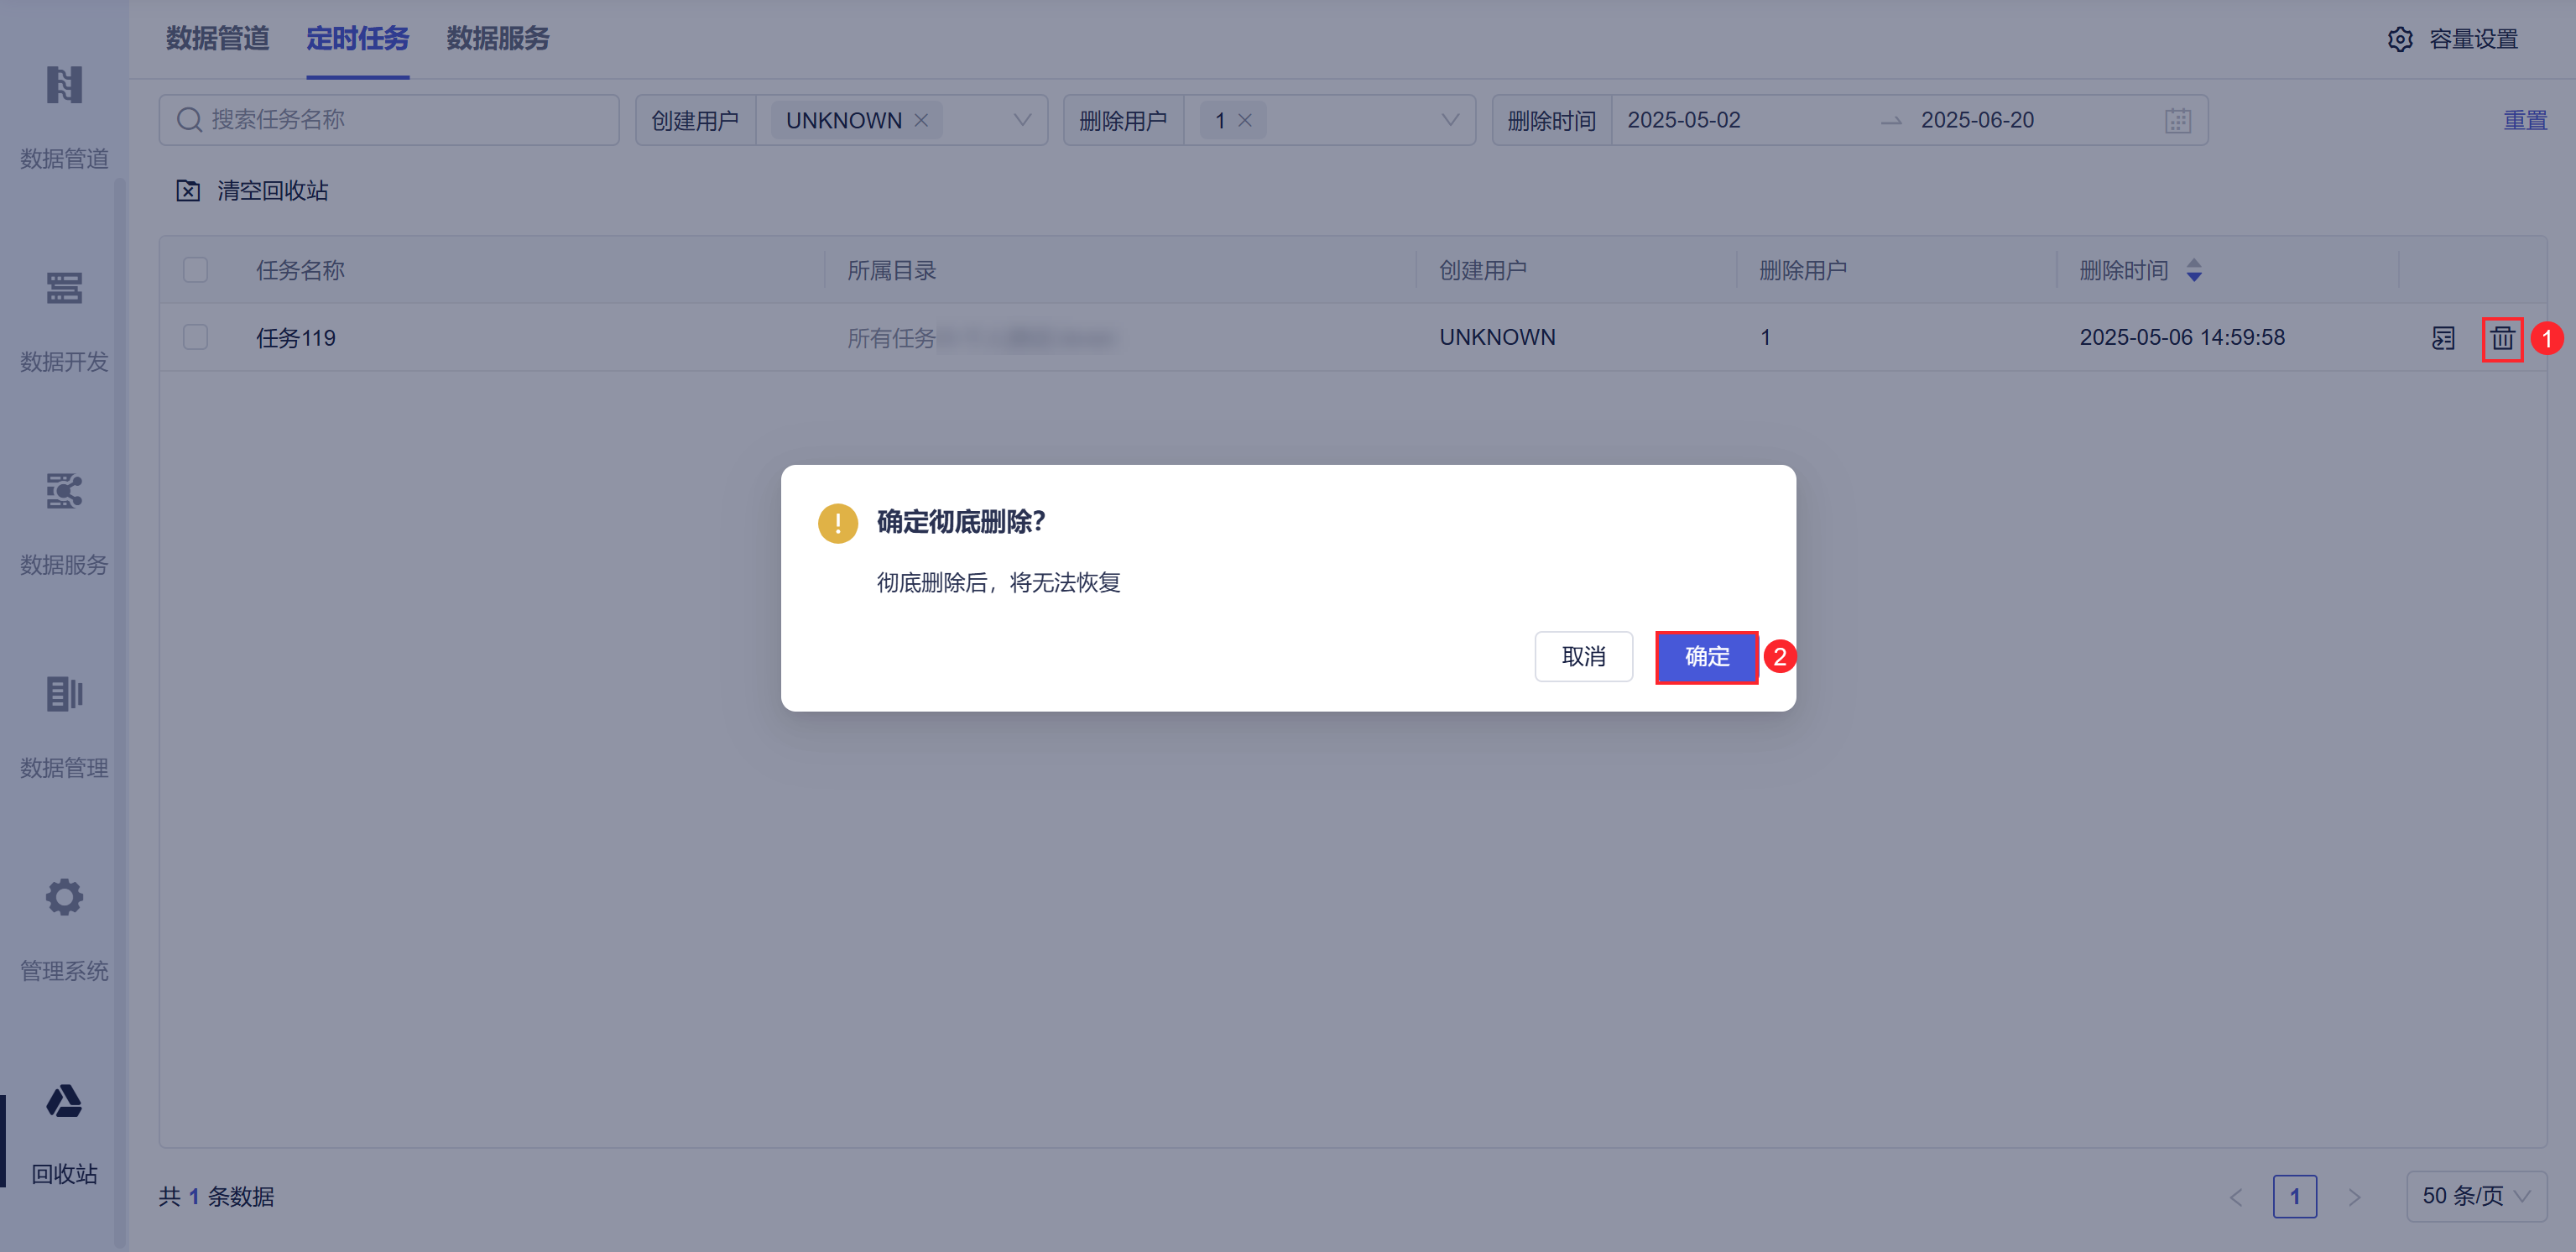Open the 50 条/页 page size dropdown
The width and height of the screenshot is (2576, 1252).
point(2475,1196)
